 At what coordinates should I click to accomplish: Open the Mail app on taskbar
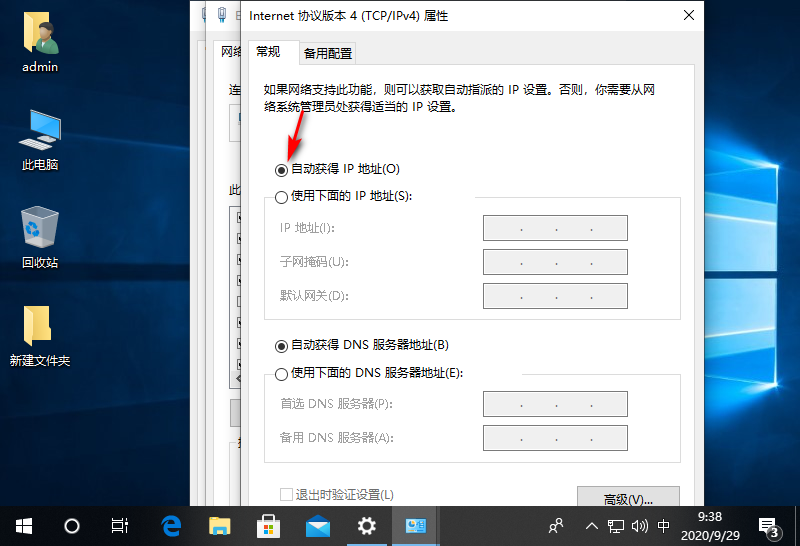coord(318,525)
